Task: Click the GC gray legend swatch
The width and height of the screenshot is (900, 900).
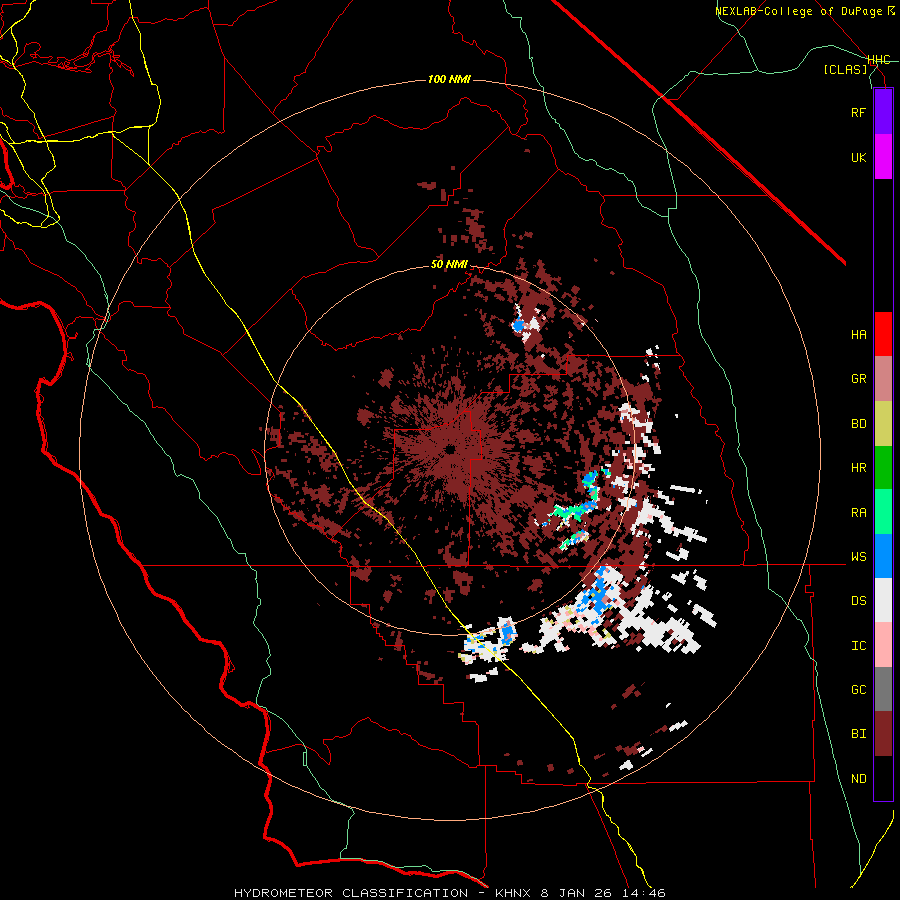Action: click(x=883, y=689)
